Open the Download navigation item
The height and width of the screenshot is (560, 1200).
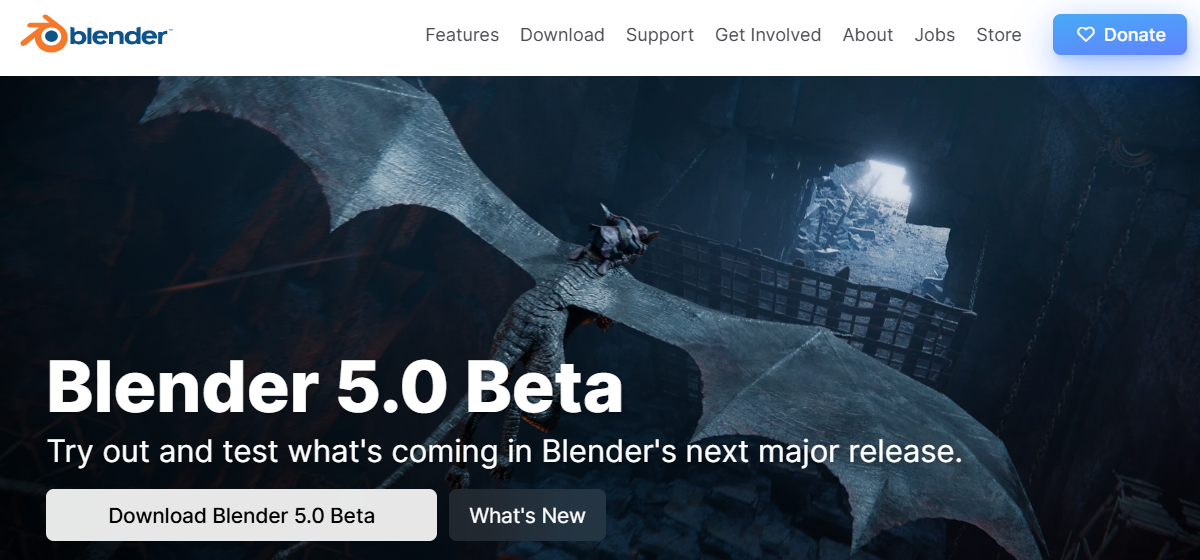[x=562, y=35]
